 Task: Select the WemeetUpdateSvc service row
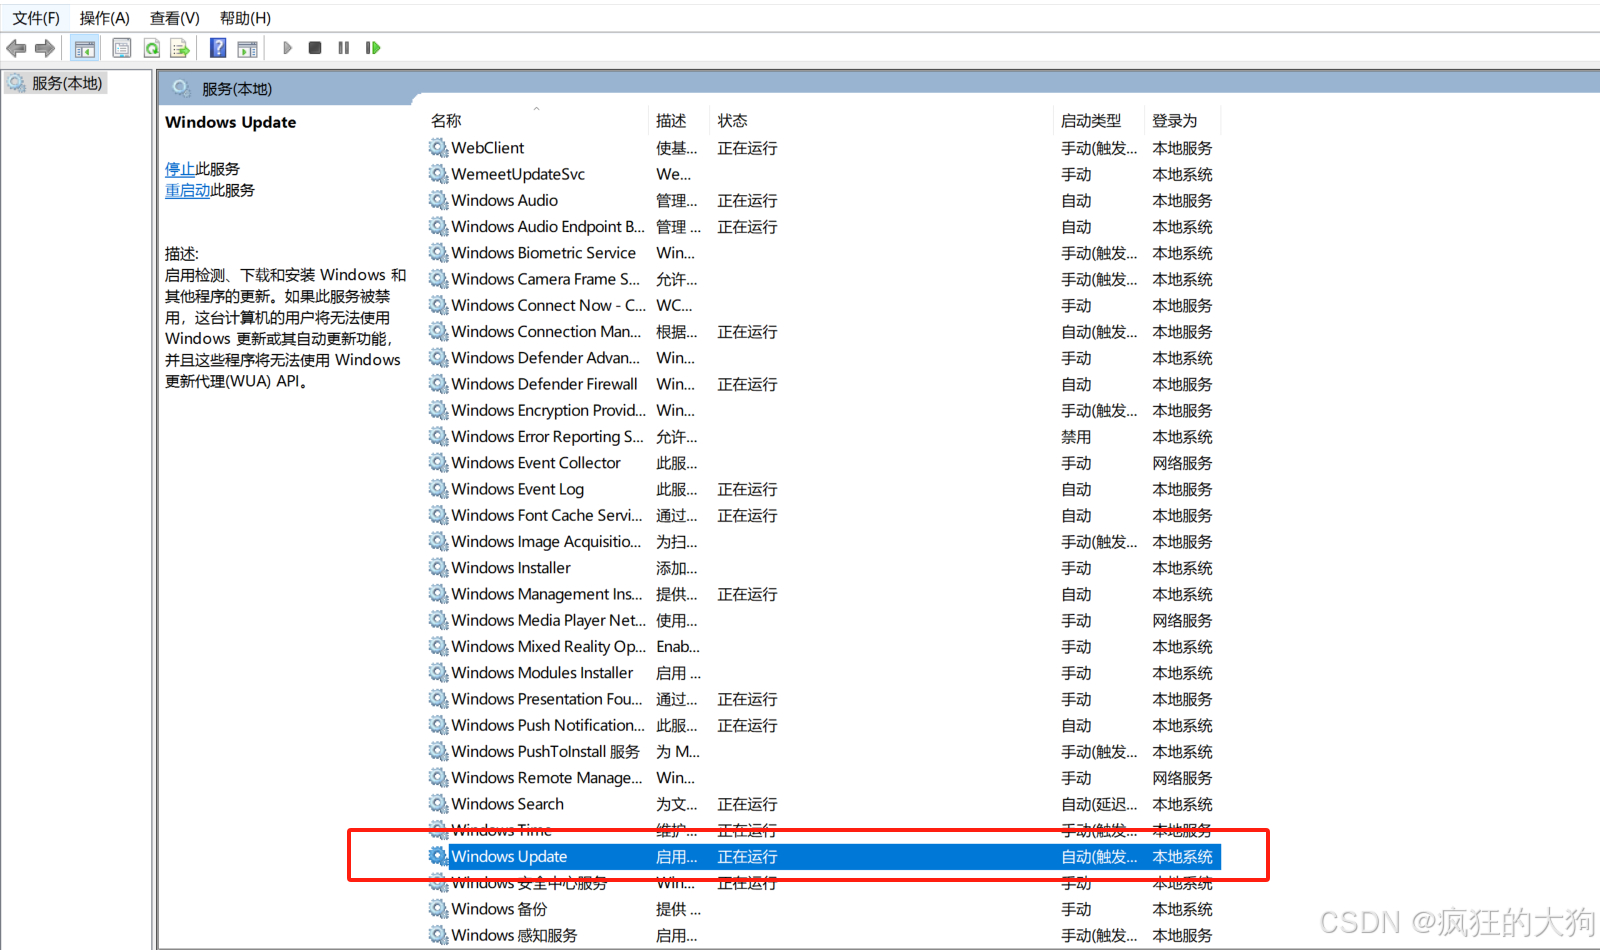[x=824, y=174]
